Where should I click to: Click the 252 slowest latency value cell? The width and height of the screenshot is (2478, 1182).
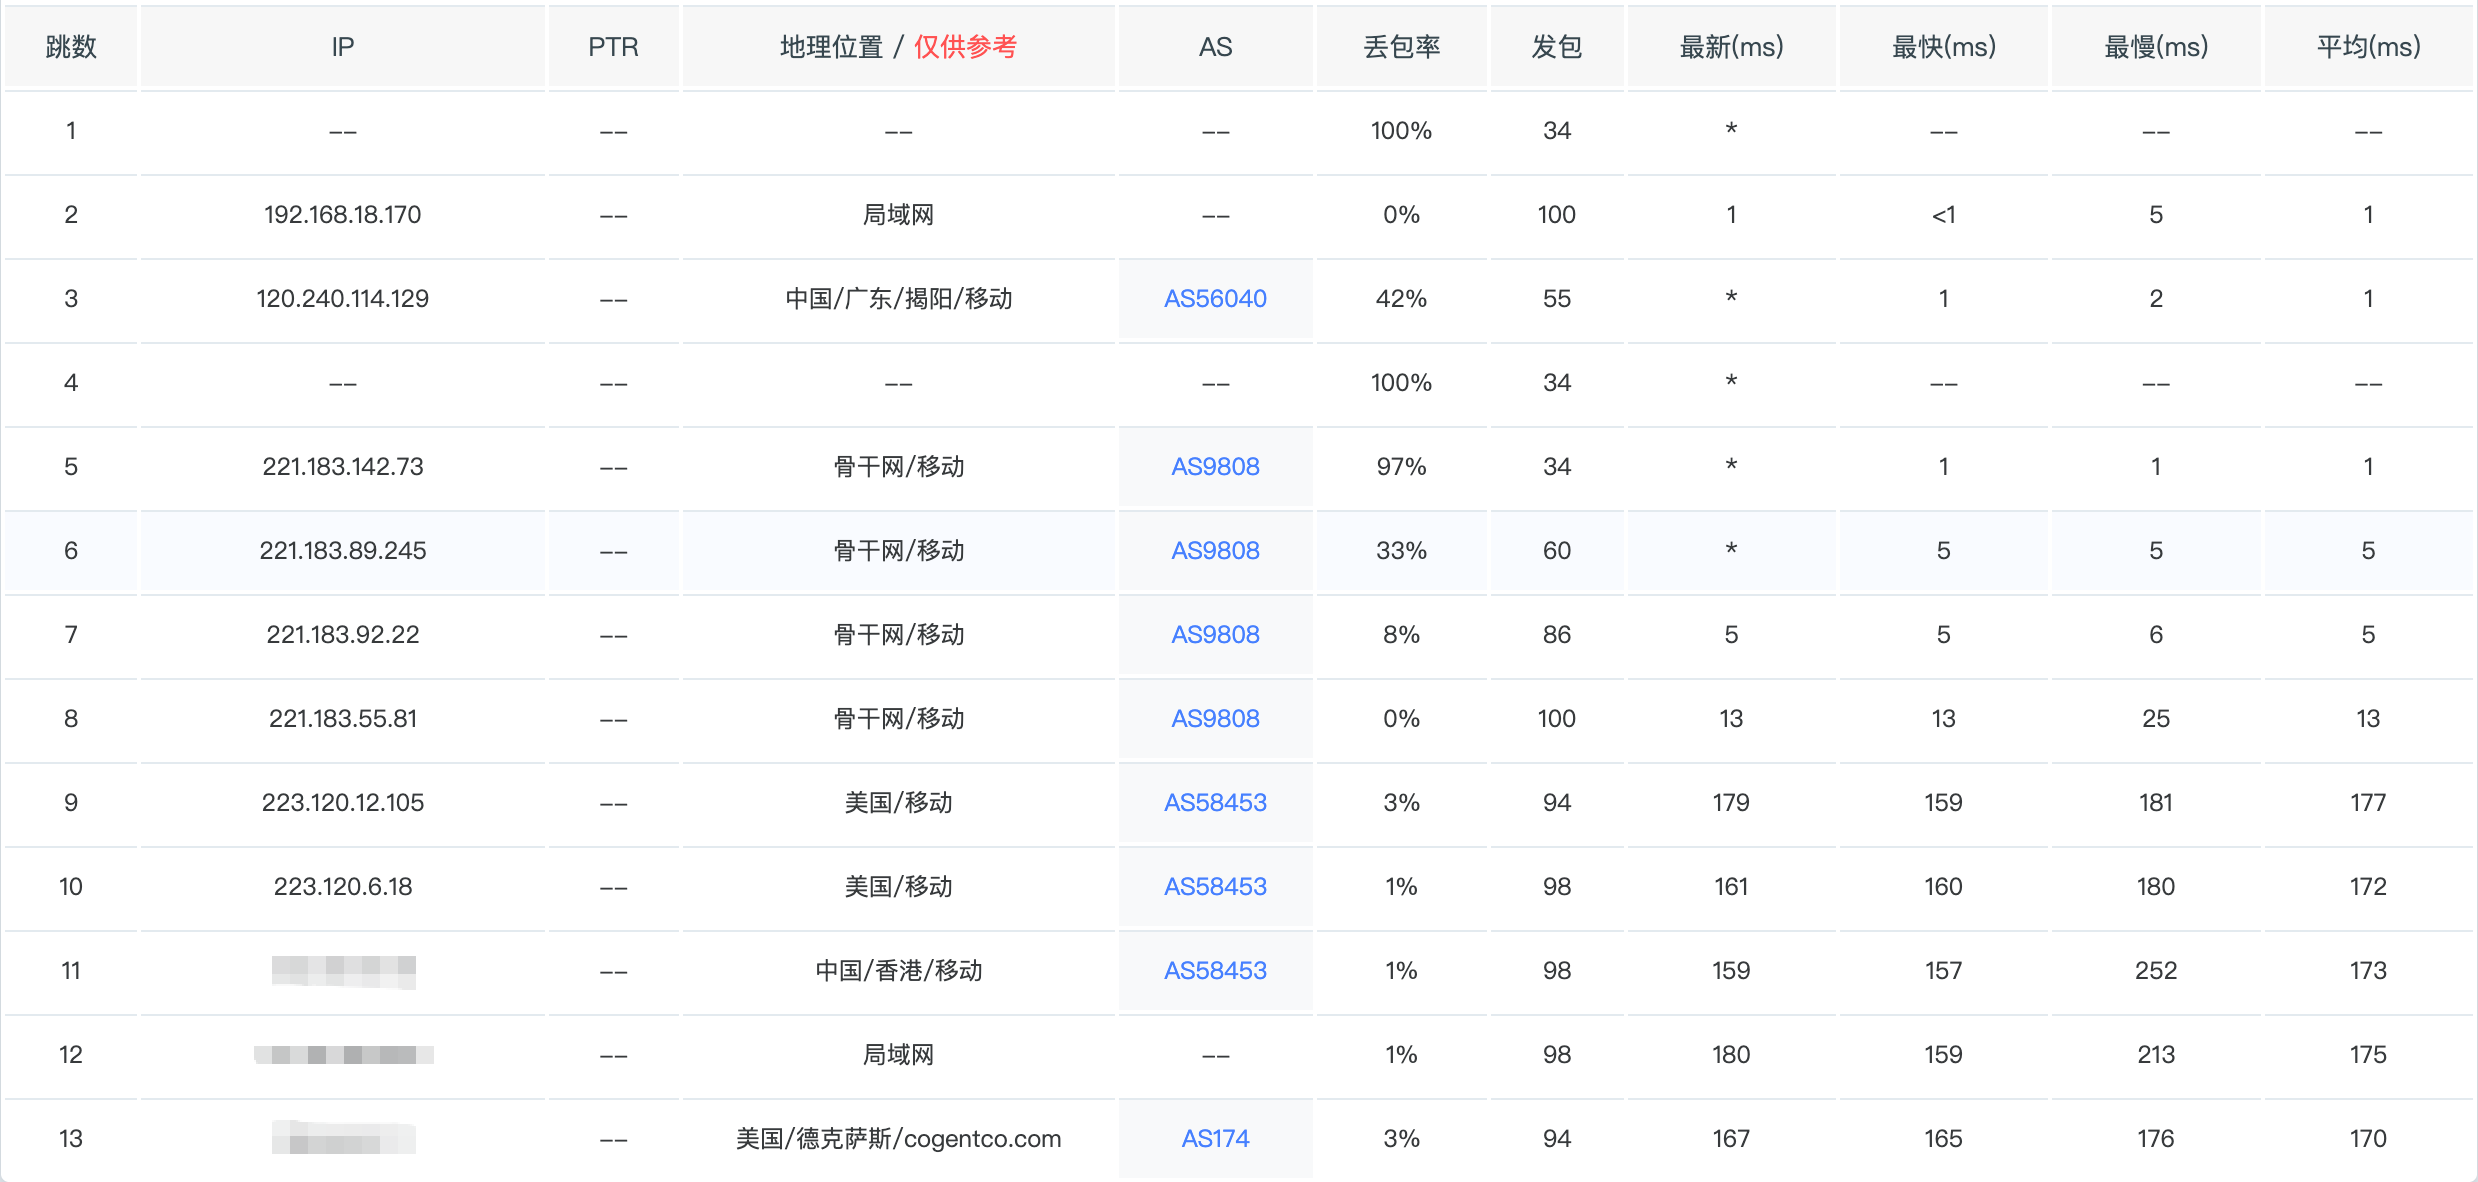(x=2156, y=971)
